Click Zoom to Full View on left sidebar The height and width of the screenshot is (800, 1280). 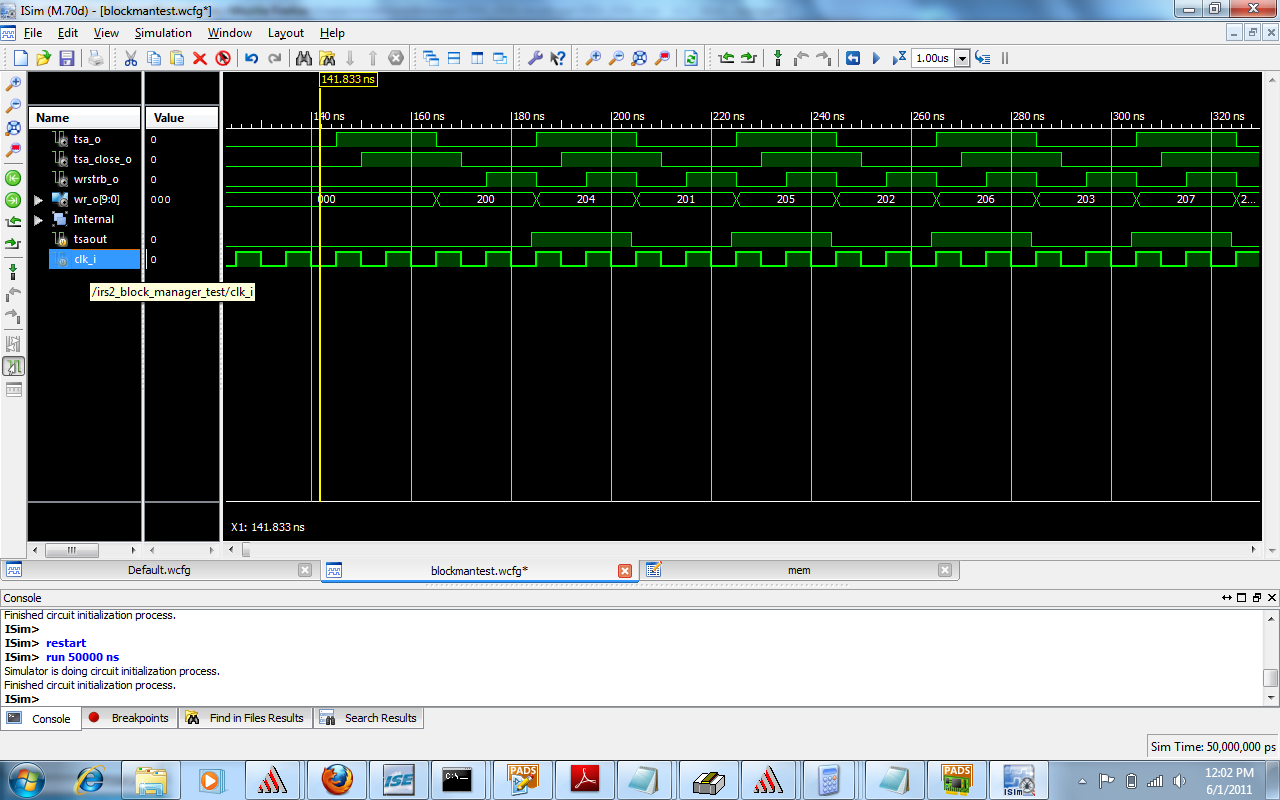[13, 128]
